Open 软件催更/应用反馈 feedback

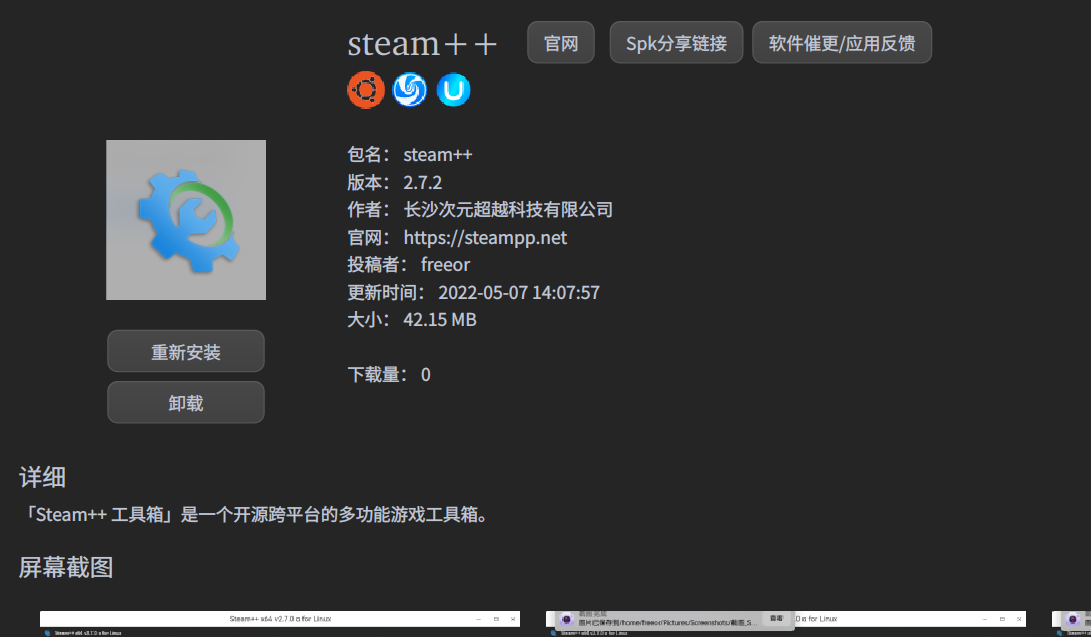(842, 42)
